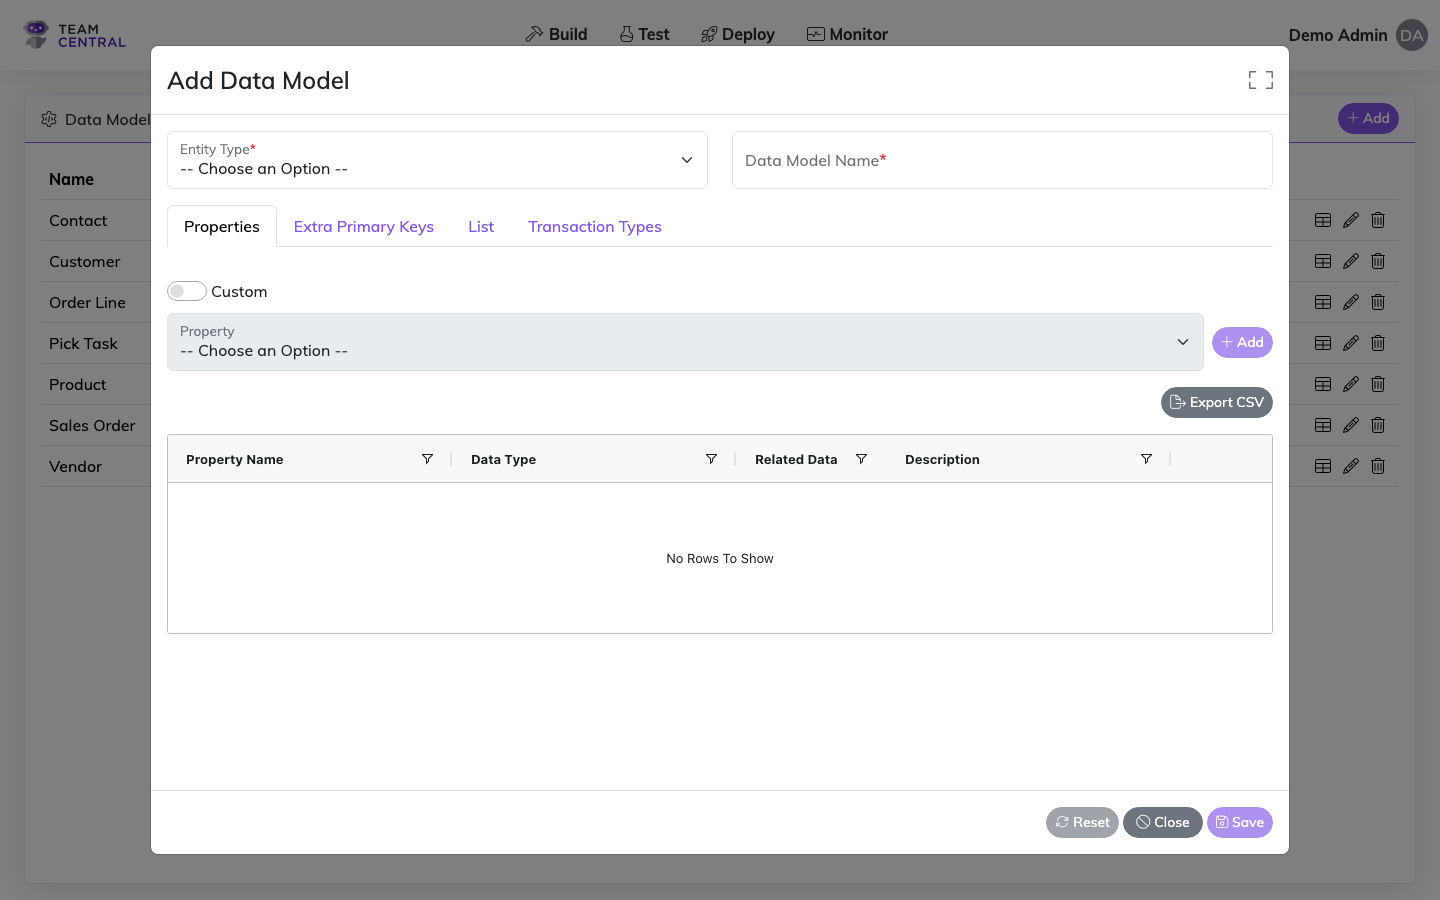Expand modal to fullscreen with corner icon

coord(1260,80)
